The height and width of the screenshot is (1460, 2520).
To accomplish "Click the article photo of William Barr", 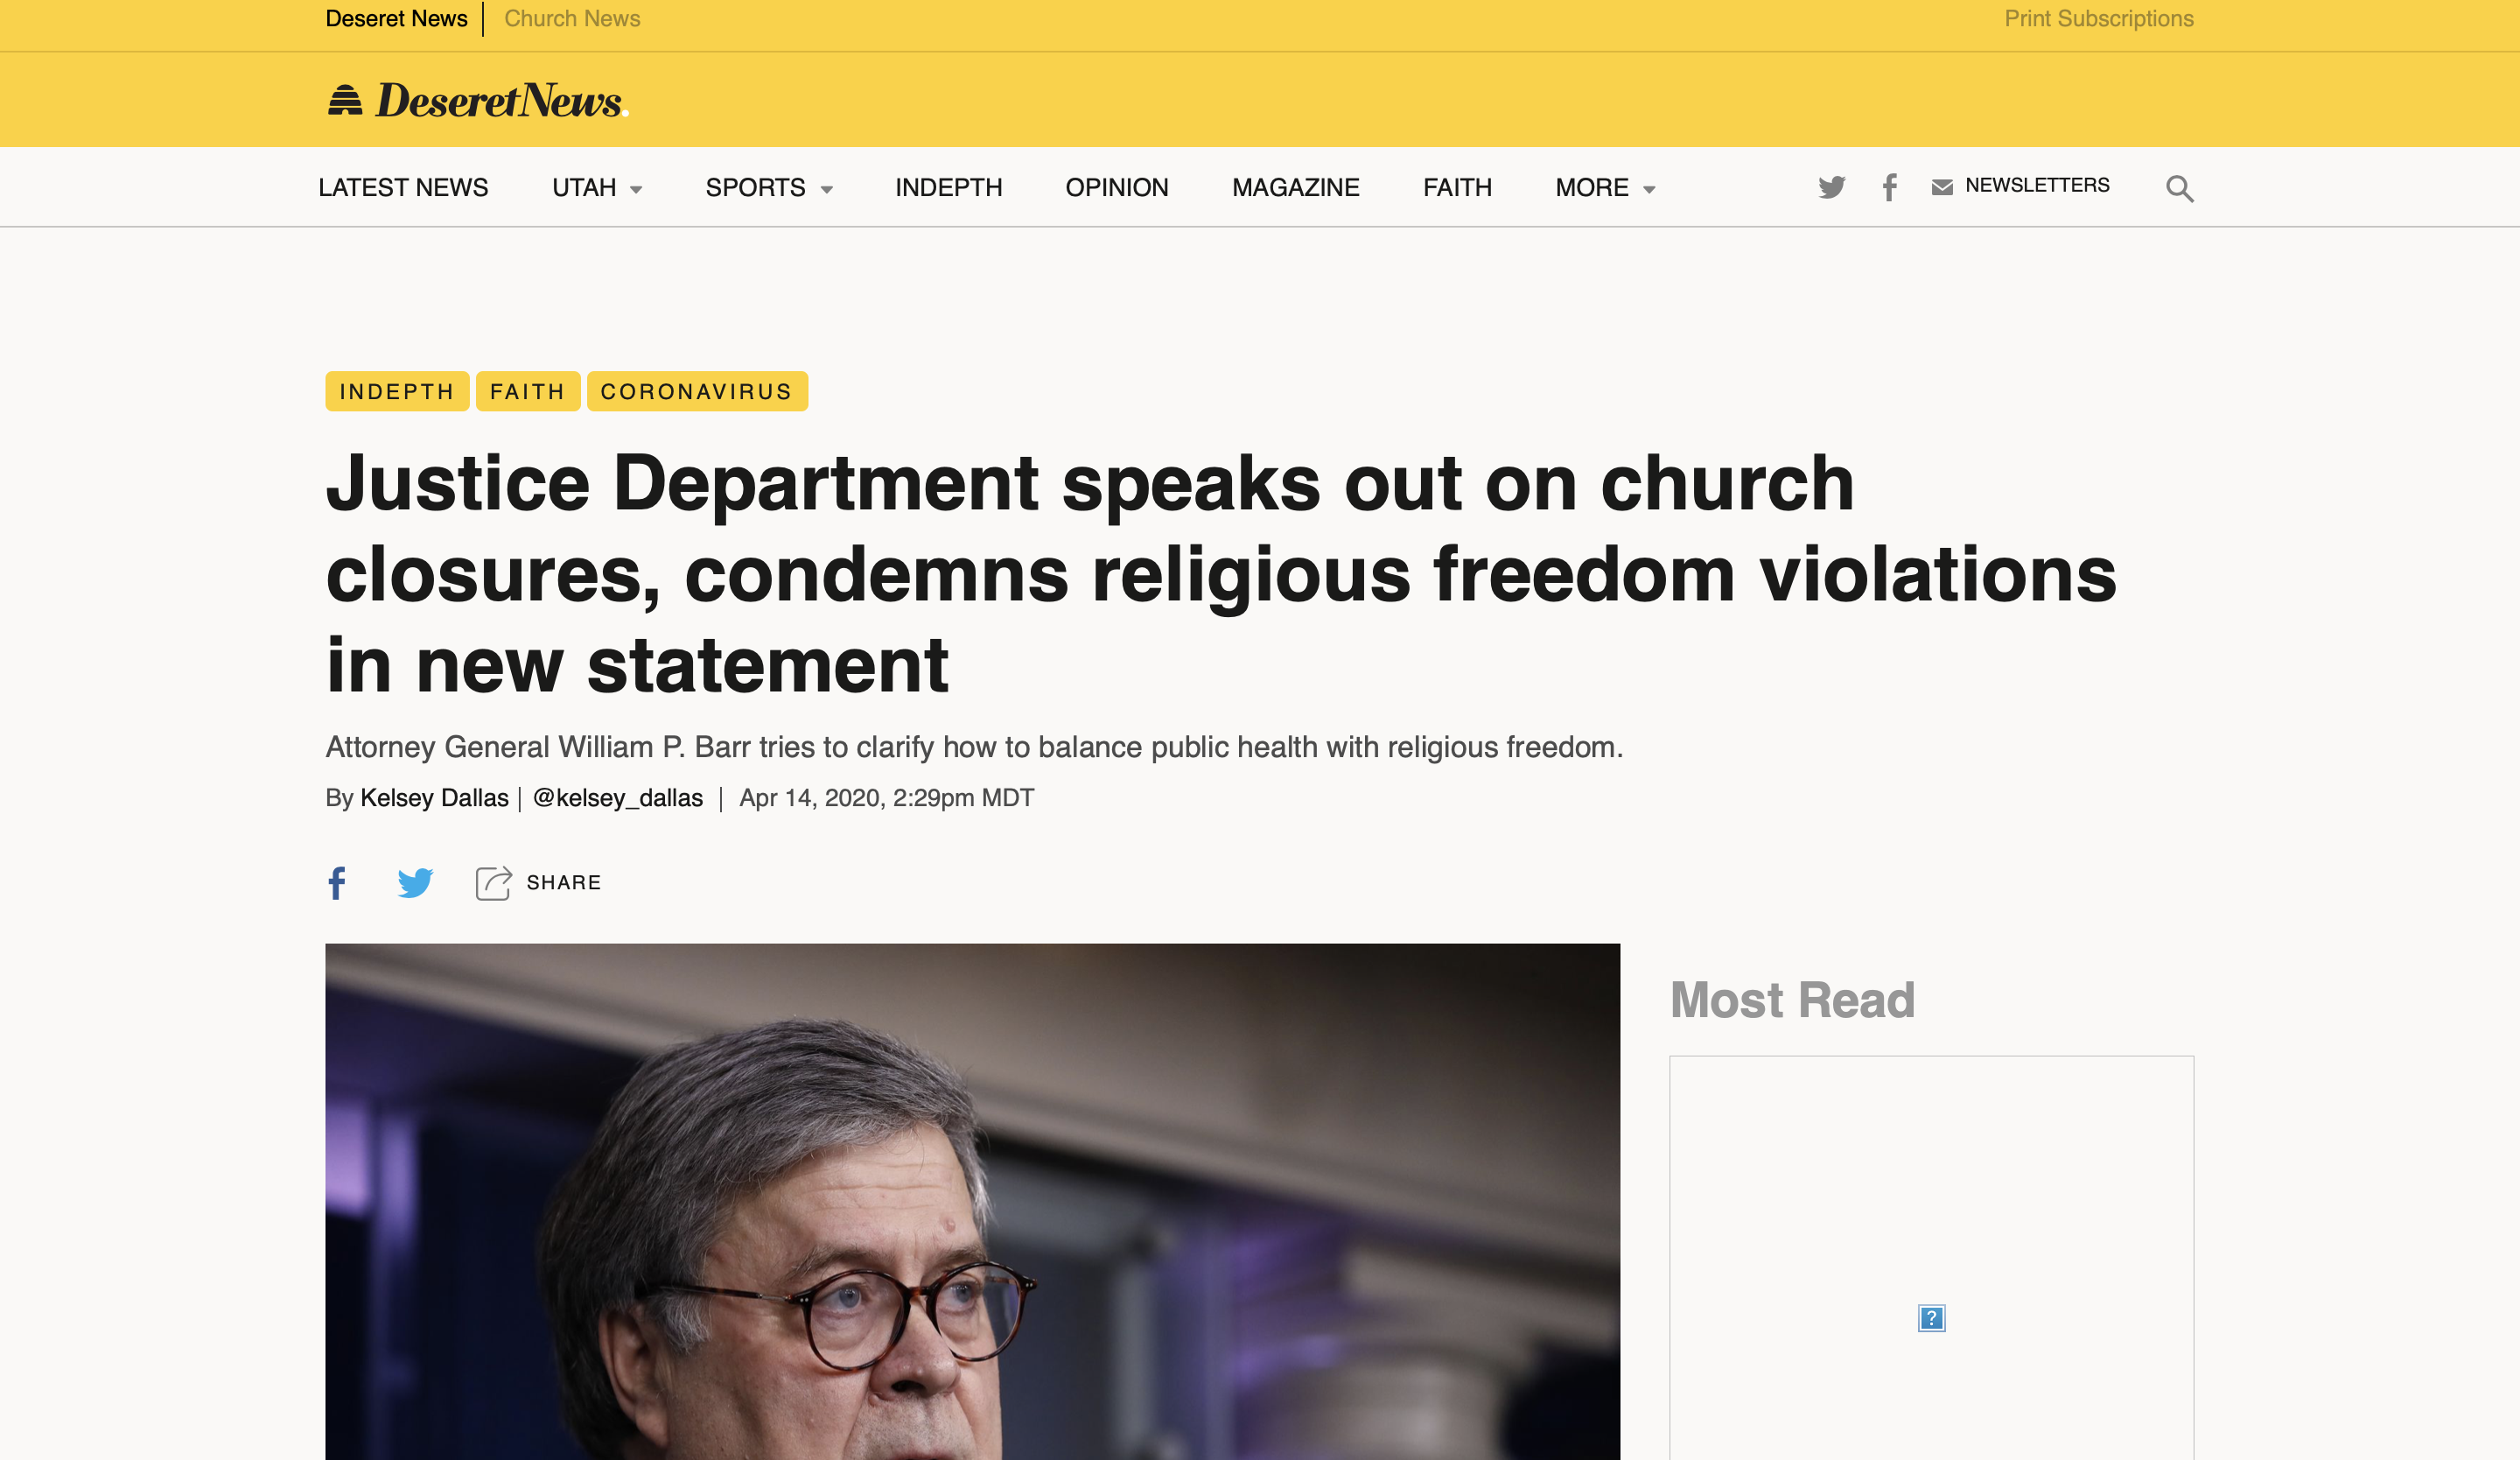I will [971, 1200].
